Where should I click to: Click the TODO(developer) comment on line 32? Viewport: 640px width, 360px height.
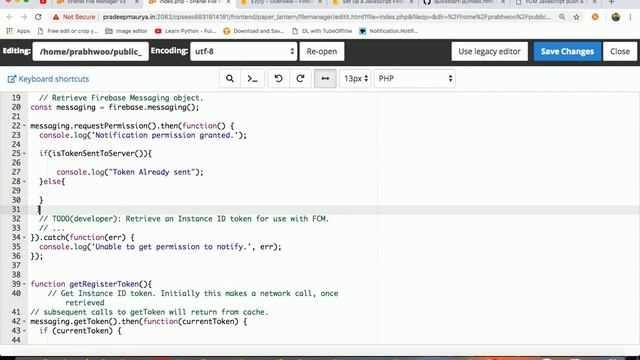click(184, 219)
